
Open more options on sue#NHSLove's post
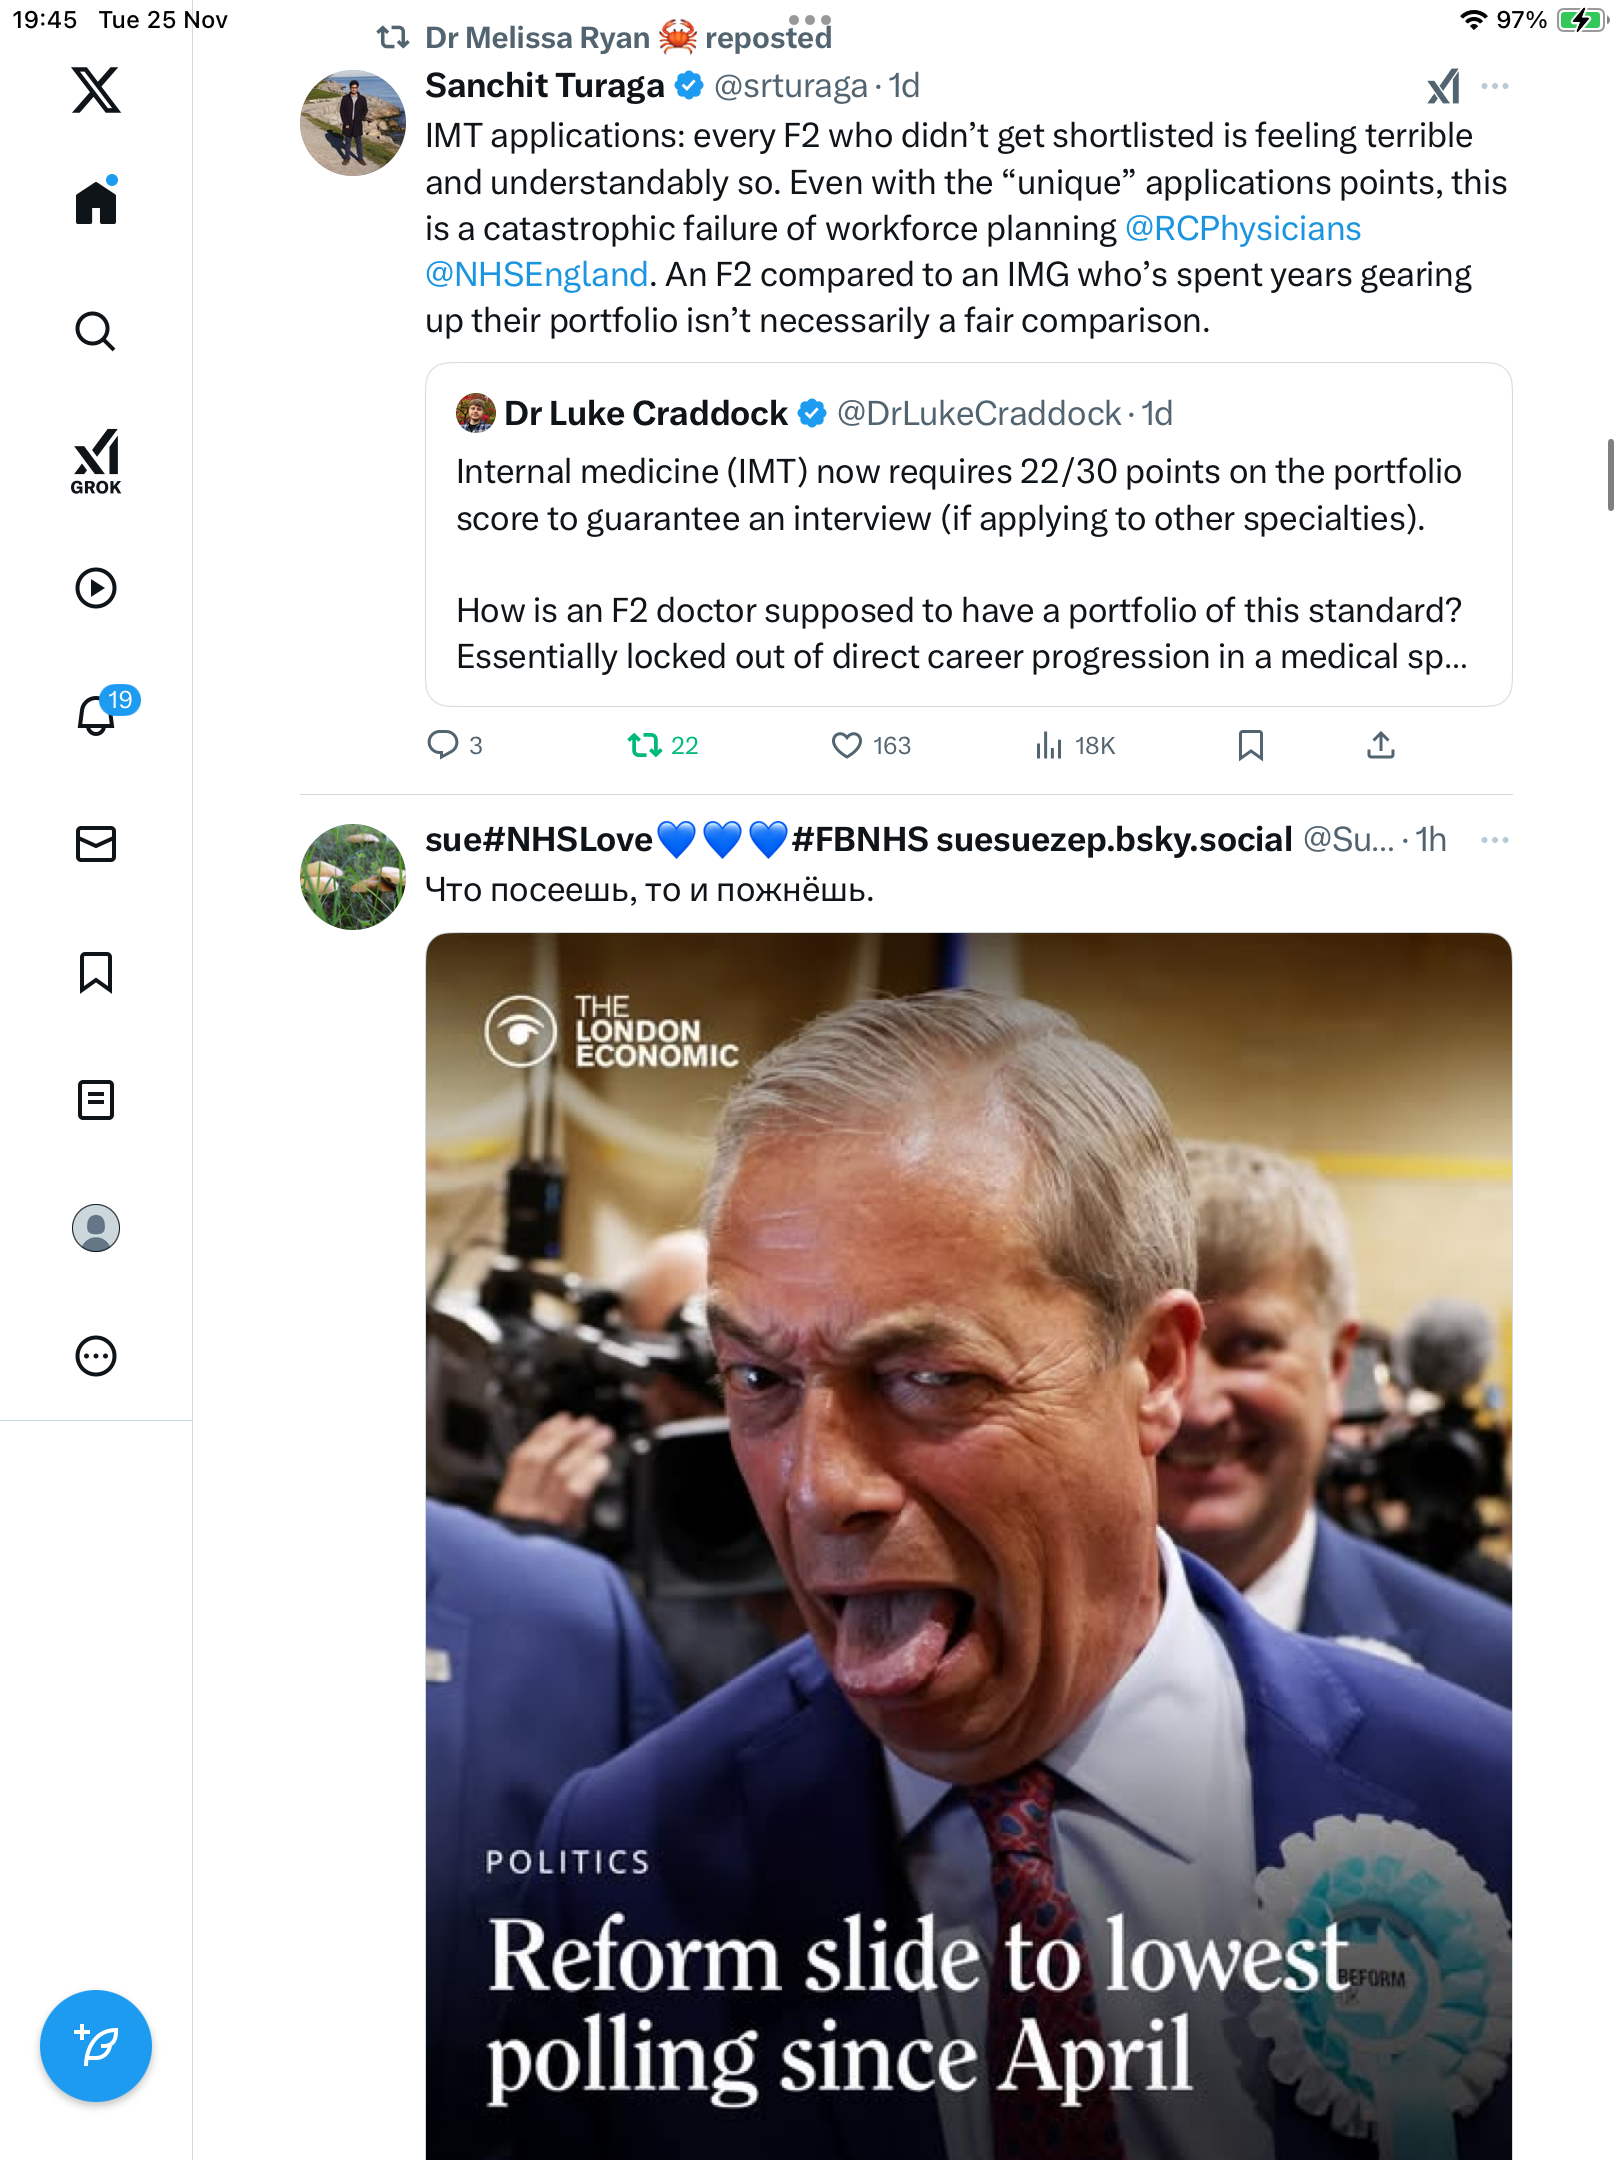[1494, 840]
